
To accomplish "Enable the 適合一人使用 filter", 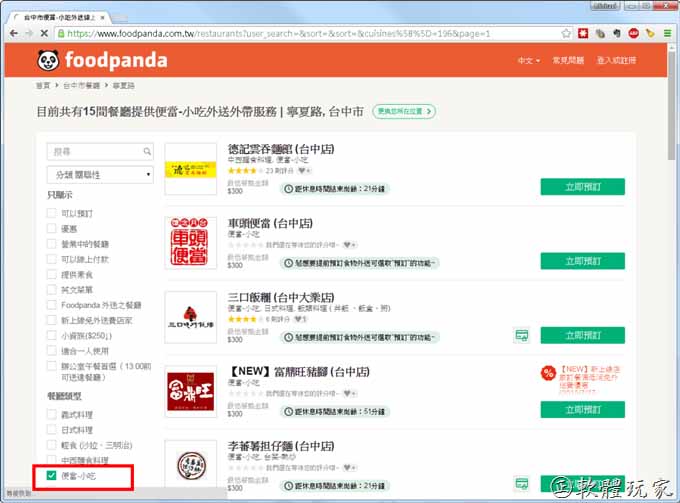I will (52, 350).
